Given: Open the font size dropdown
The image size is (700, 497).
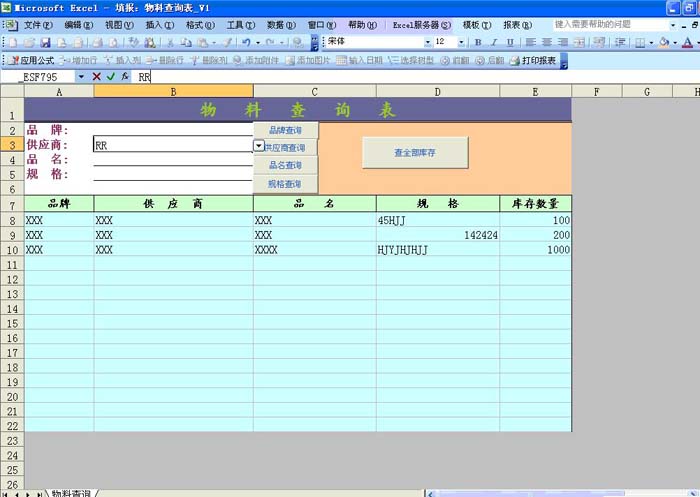Looking at the screenshot, I should tap(460, 42).
